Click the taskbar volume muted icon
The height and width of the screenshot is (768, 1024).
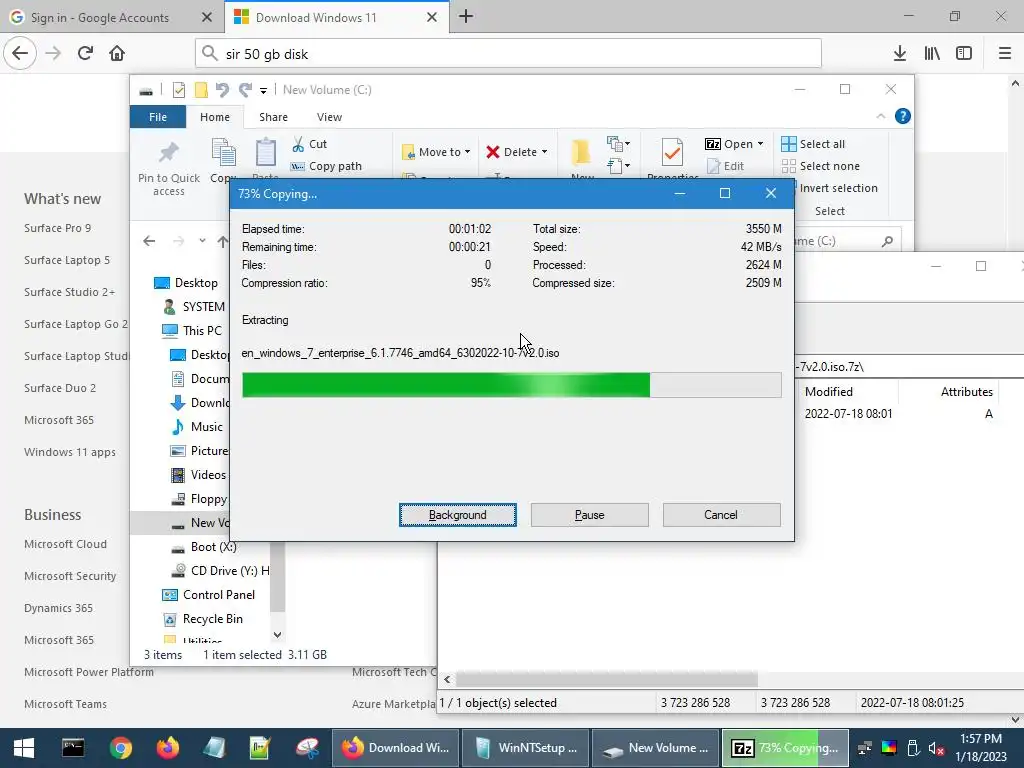936,748
